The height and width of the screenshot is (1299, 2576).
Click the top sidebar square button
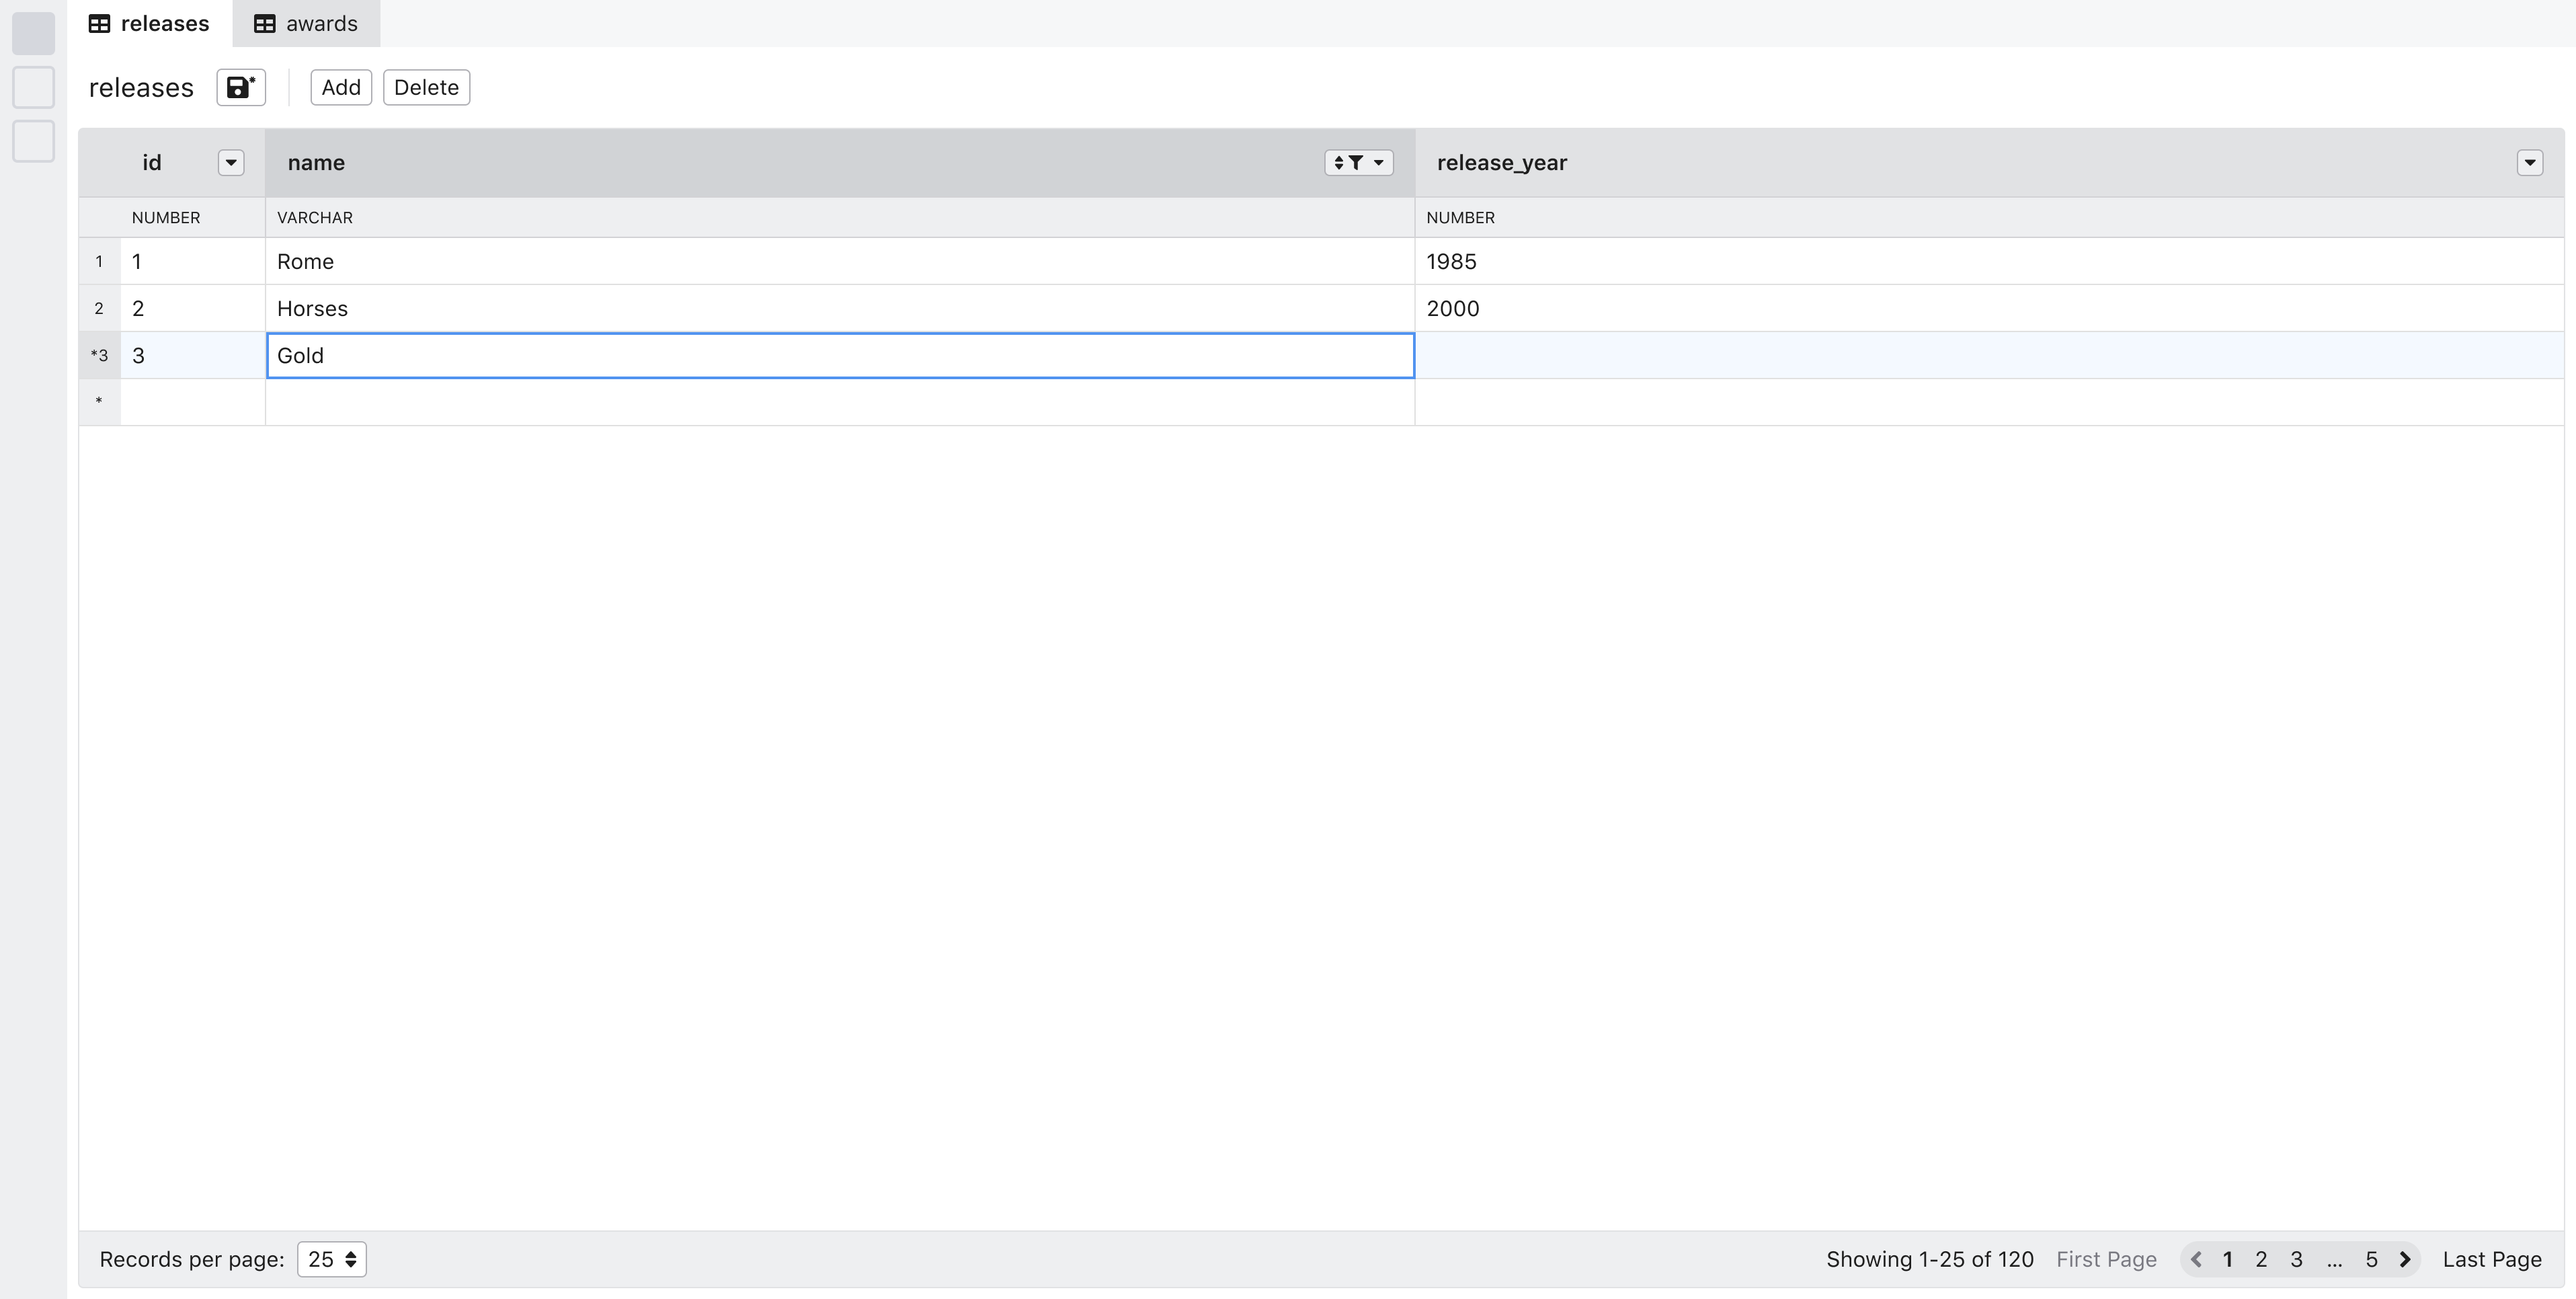tap(33, 33)
